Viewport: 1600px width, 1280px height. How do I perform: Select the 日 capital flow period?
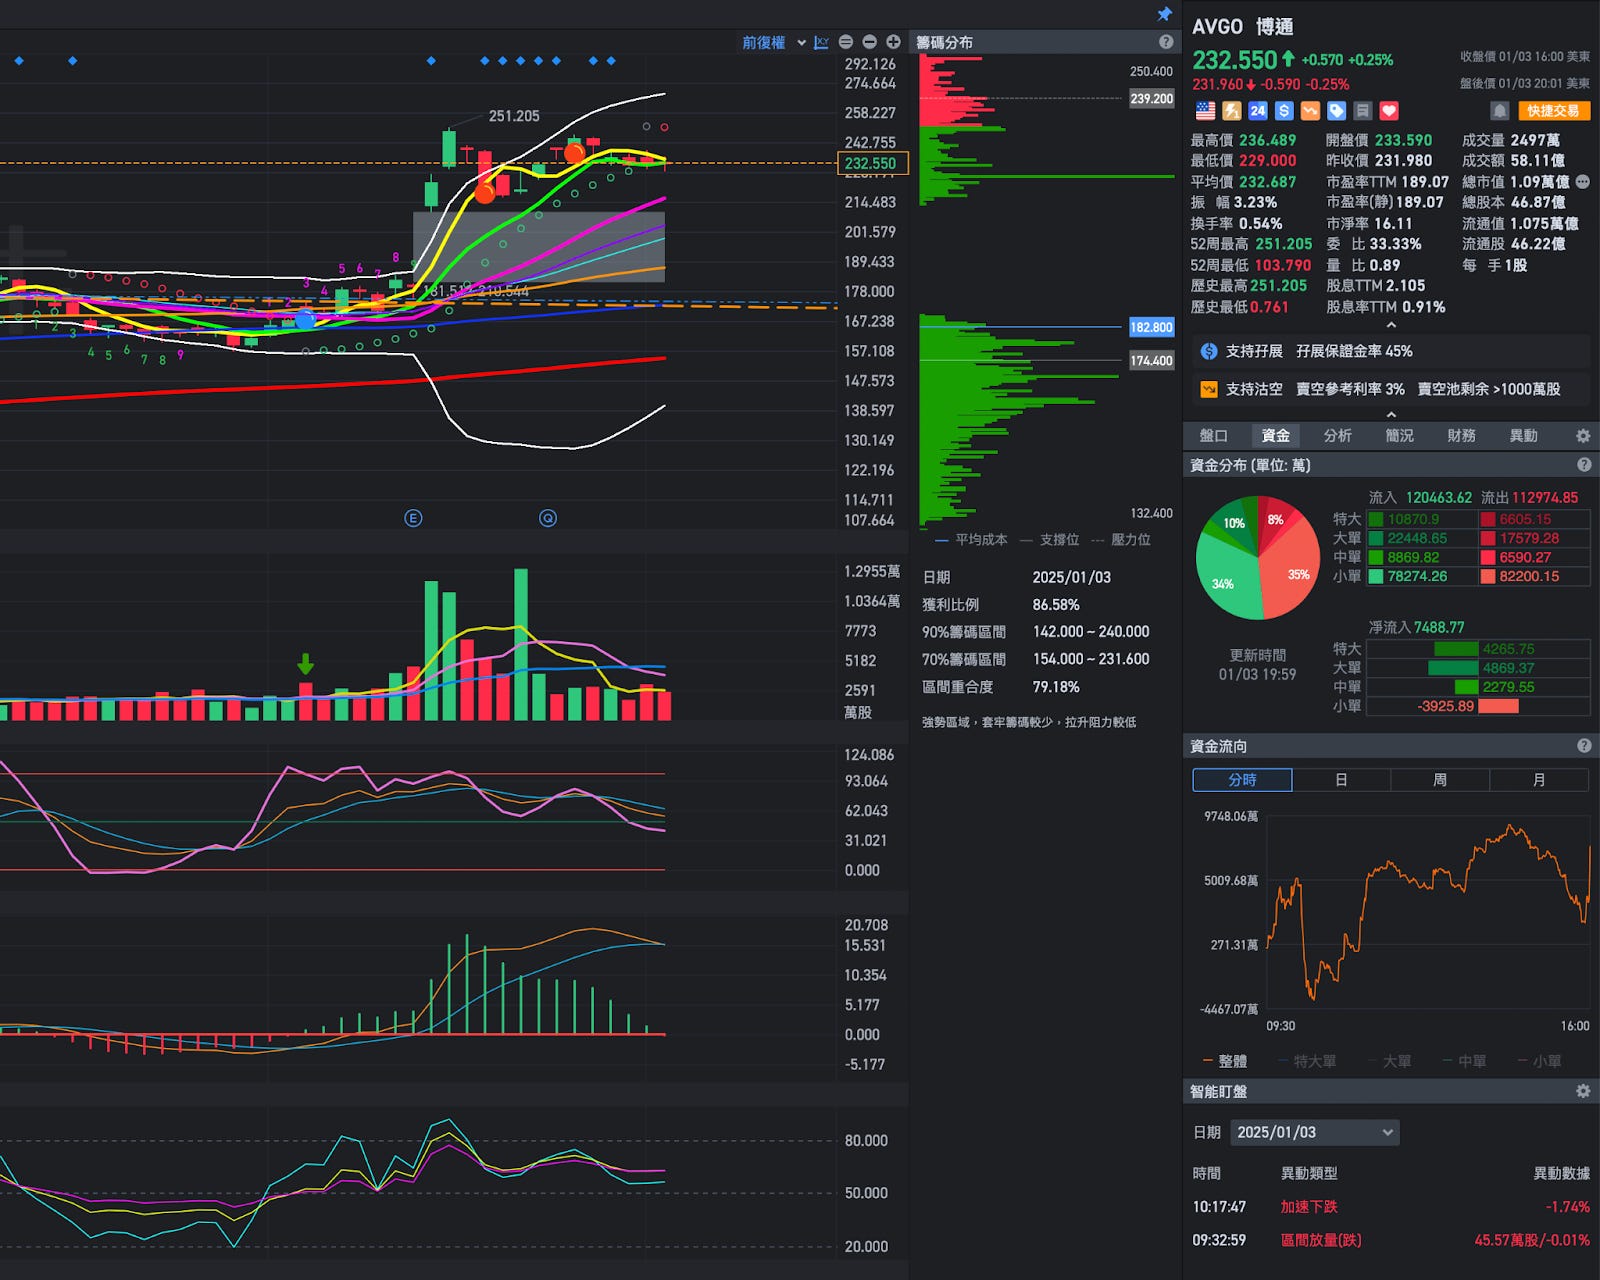[1341, 780]
